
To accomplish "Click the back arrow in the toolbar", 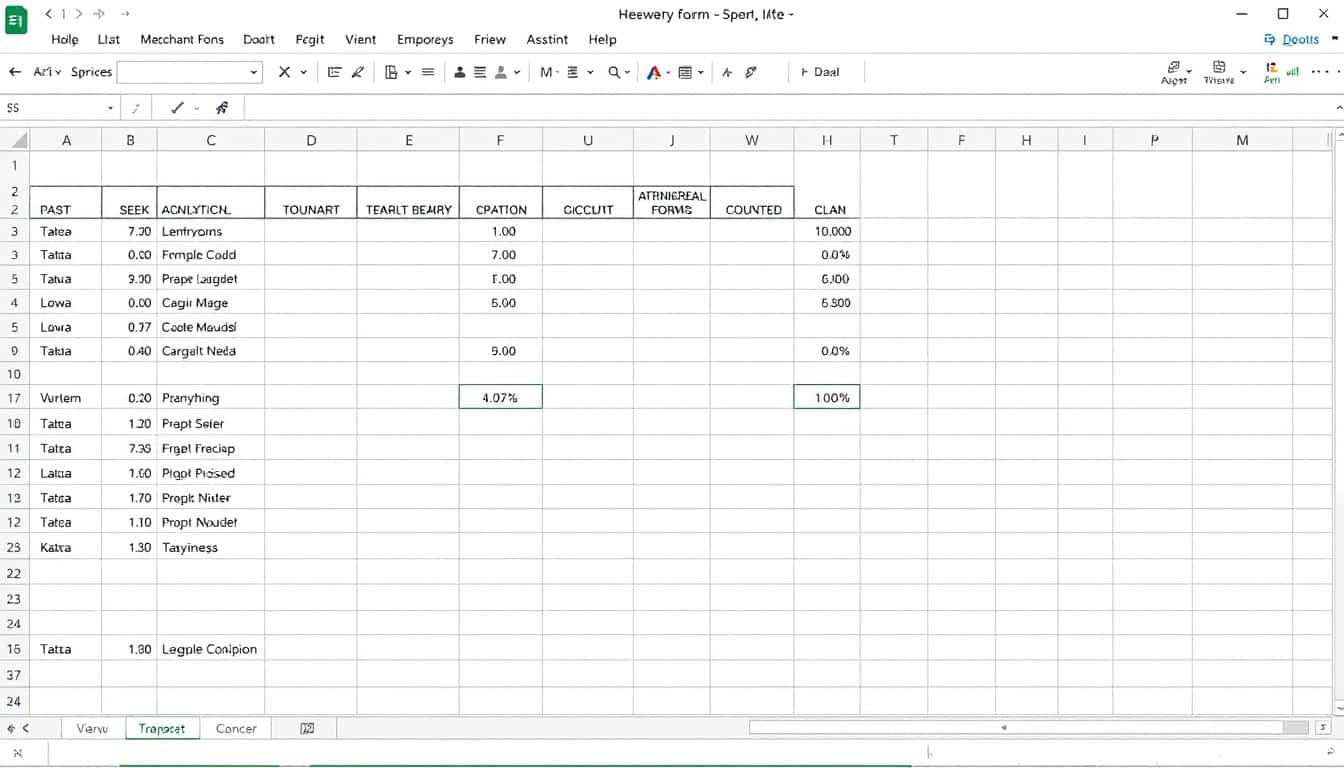I will coord(15,72).
